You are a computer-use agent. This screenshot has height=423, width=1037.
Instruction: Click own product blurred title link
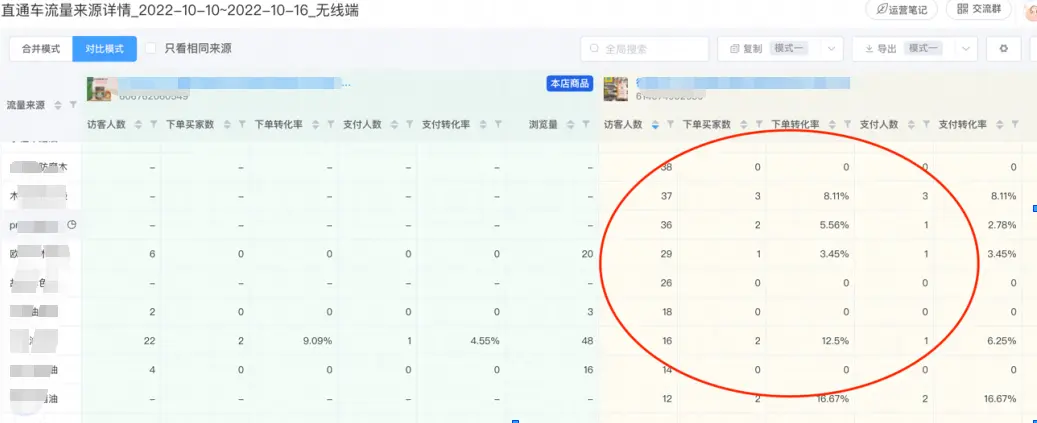[235, 83]
